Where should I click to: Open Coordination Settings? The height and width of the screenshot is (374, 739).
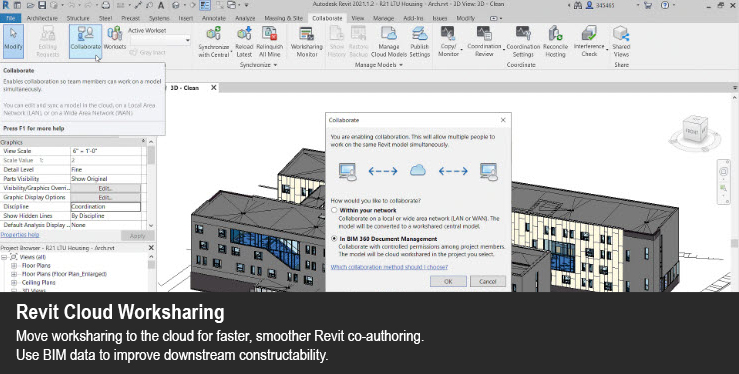[523, 41]
